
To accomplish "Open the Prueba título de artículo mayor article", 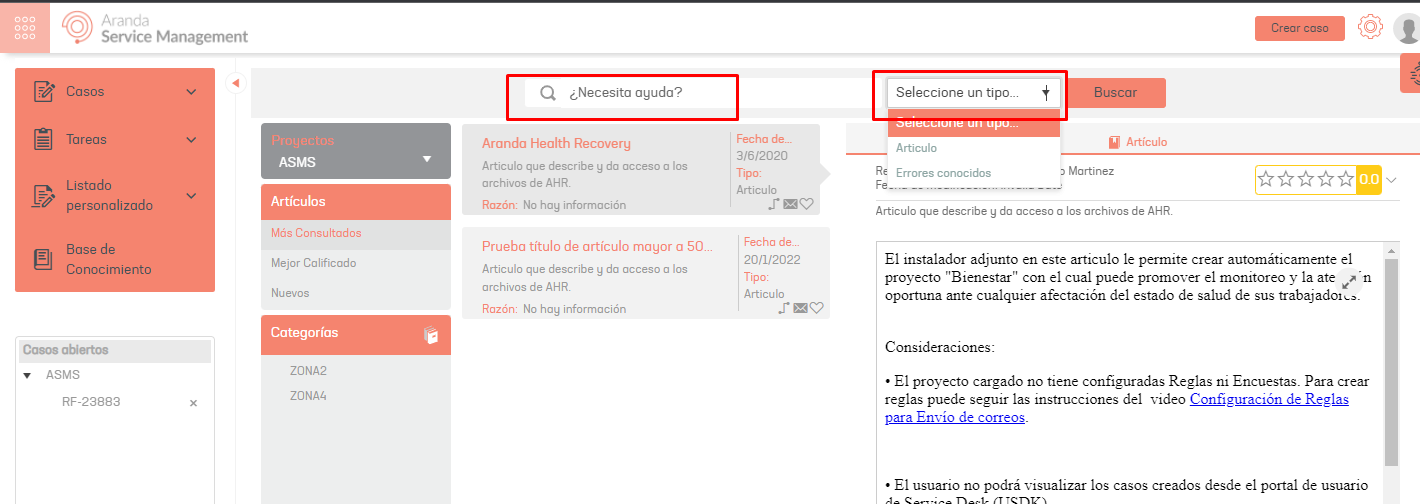I will 597,246.
